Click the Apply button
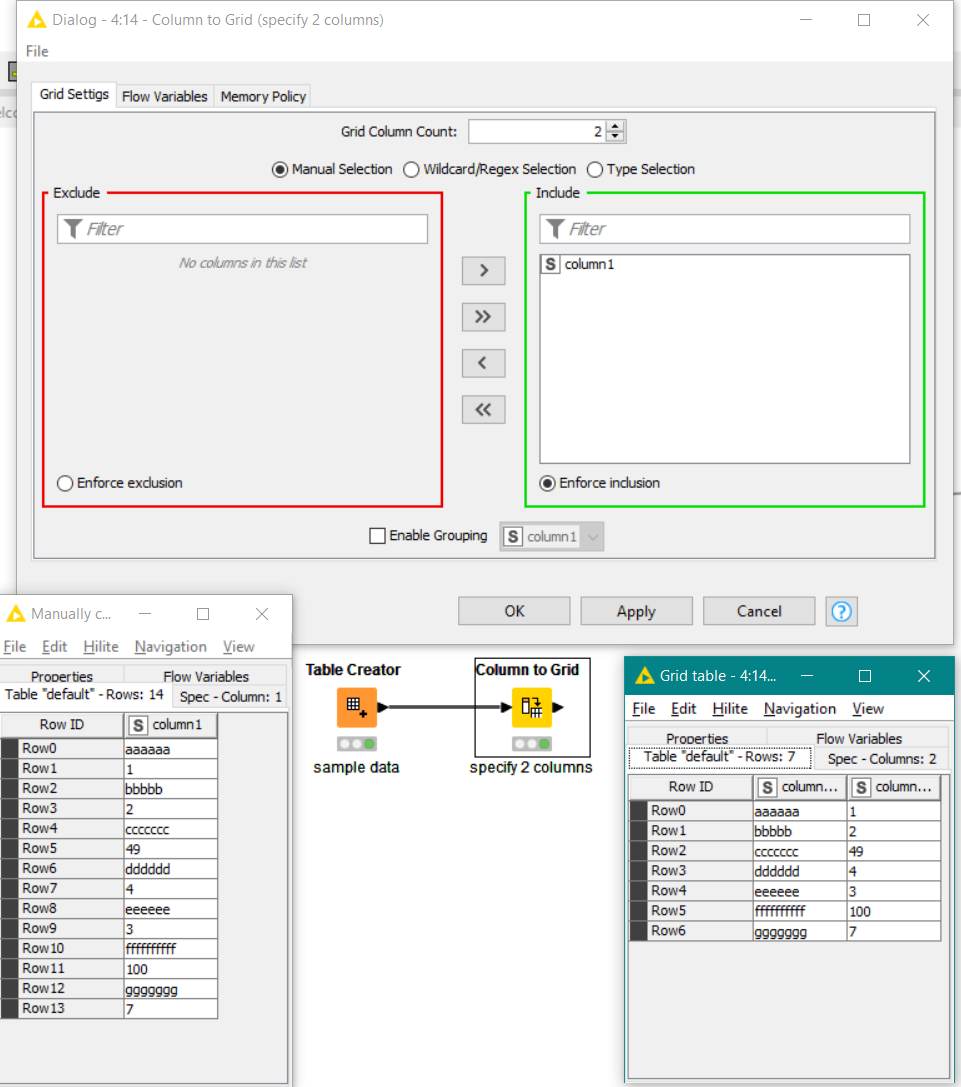 point(636,611)
